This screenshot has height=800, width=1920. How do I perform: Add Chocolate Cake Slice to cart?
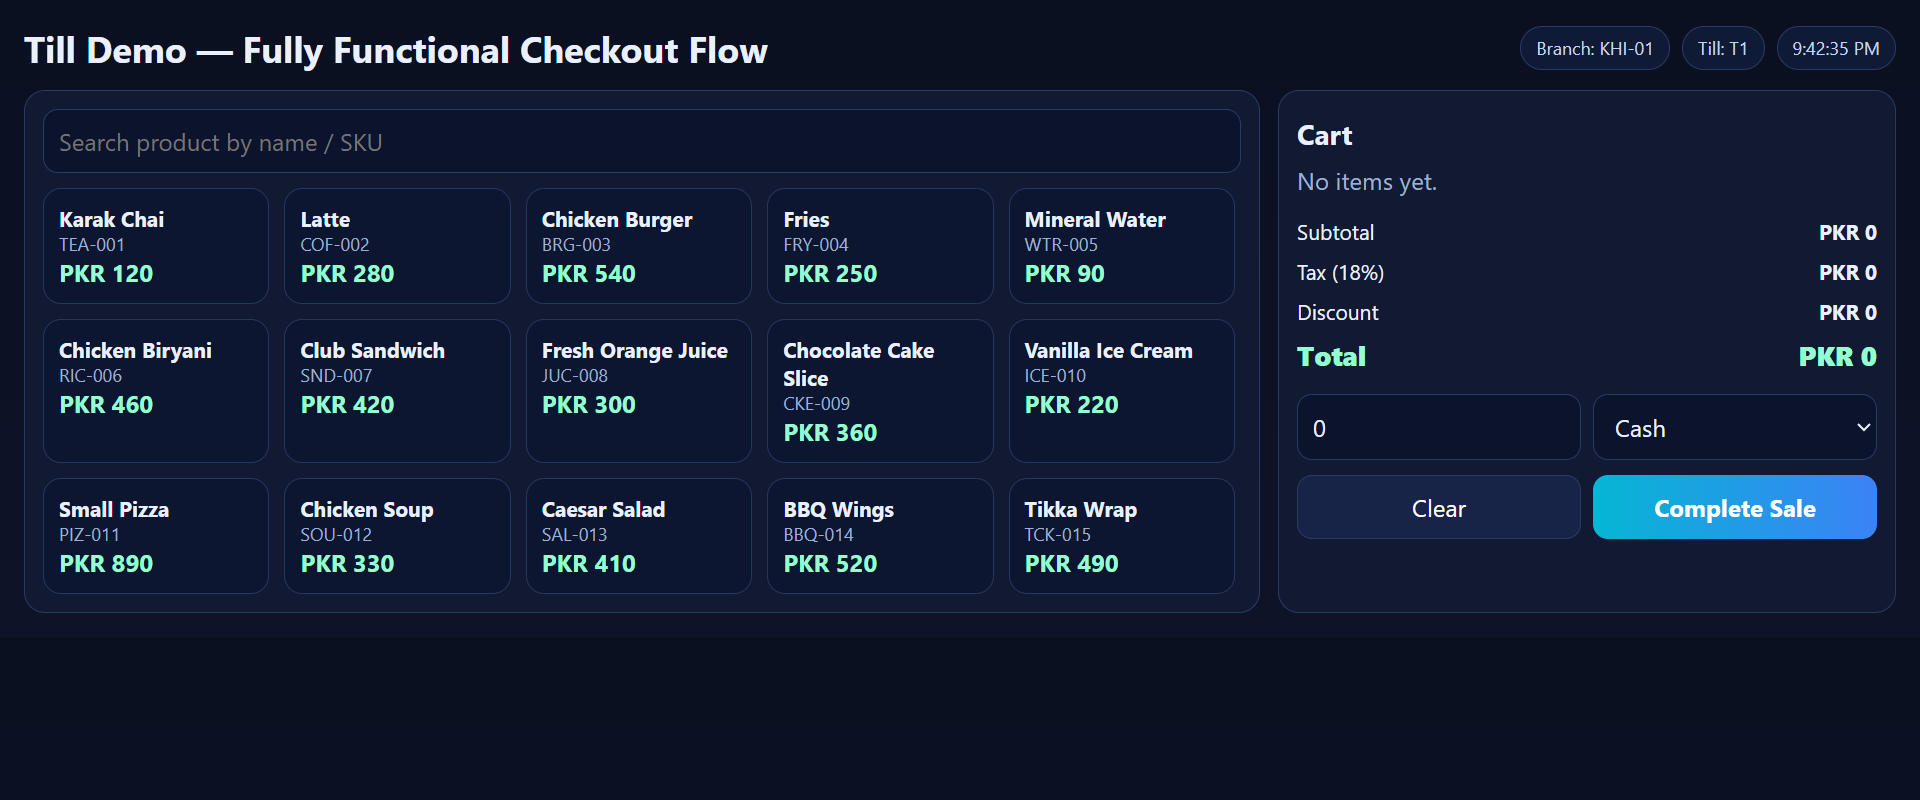pyautogui.click(x=880, y=390)
